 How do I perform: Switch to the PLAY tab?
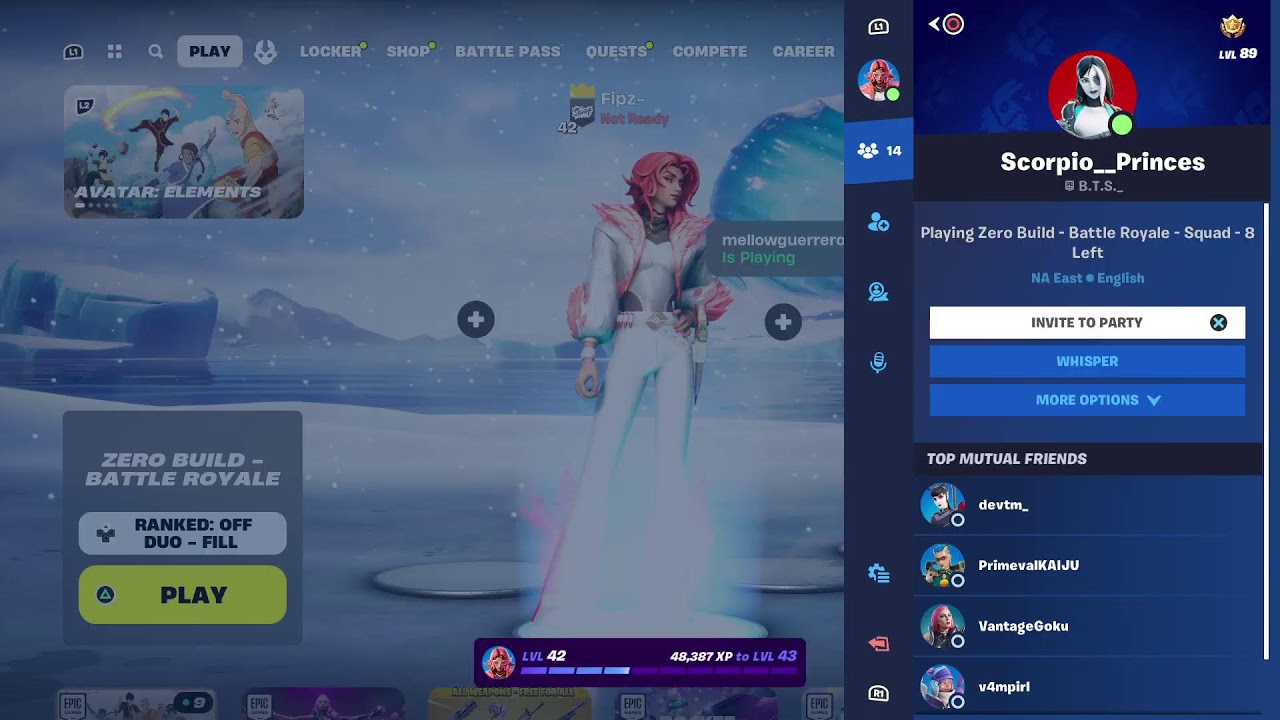[210, 51]
